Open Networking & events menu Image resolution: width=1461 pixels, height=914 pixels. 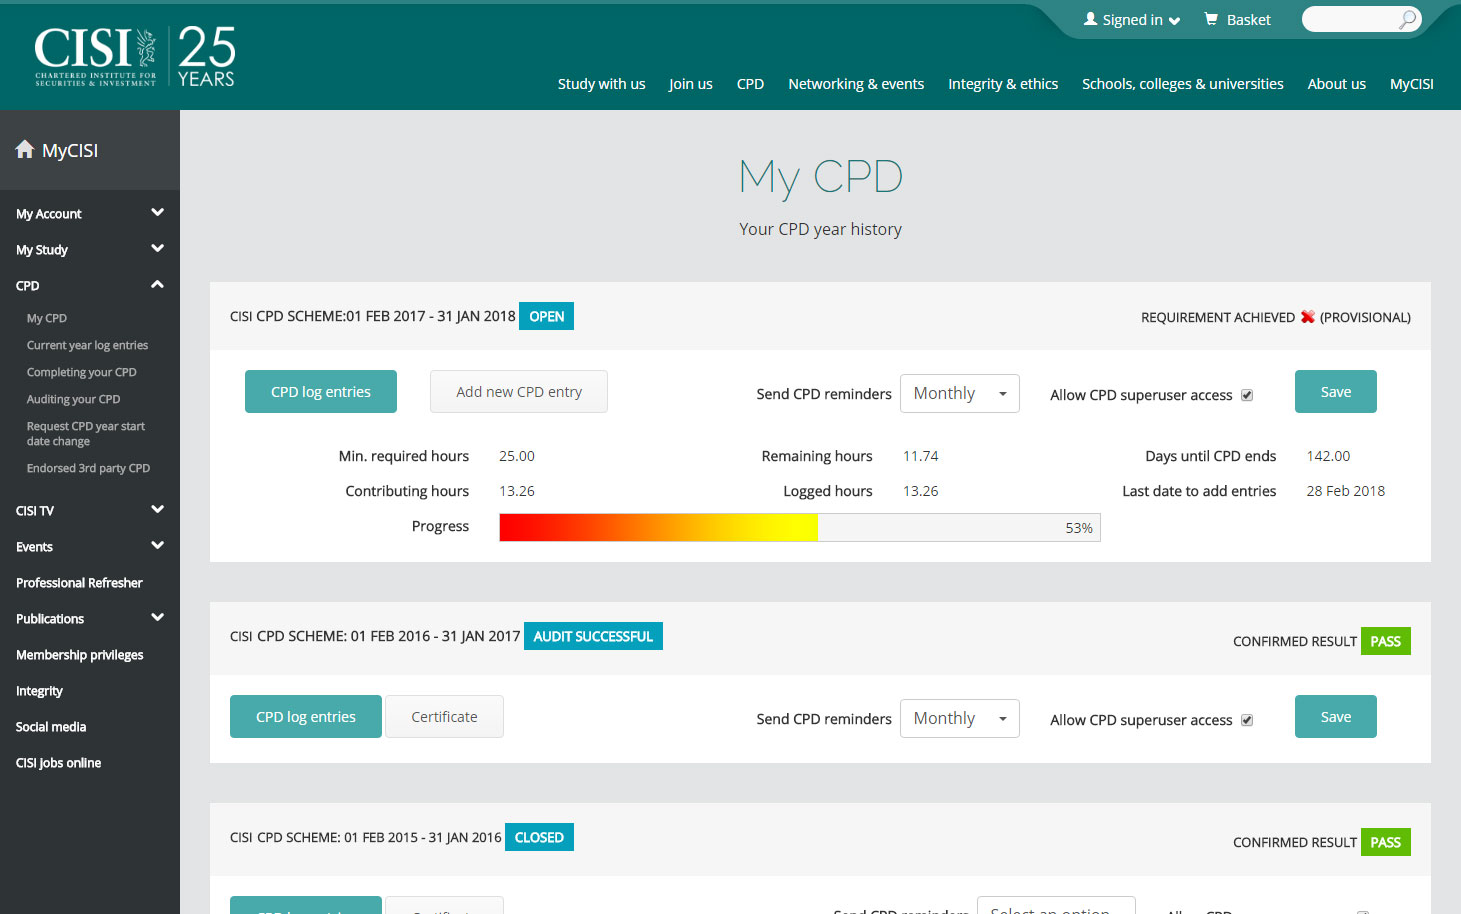[x=855, y=84]
